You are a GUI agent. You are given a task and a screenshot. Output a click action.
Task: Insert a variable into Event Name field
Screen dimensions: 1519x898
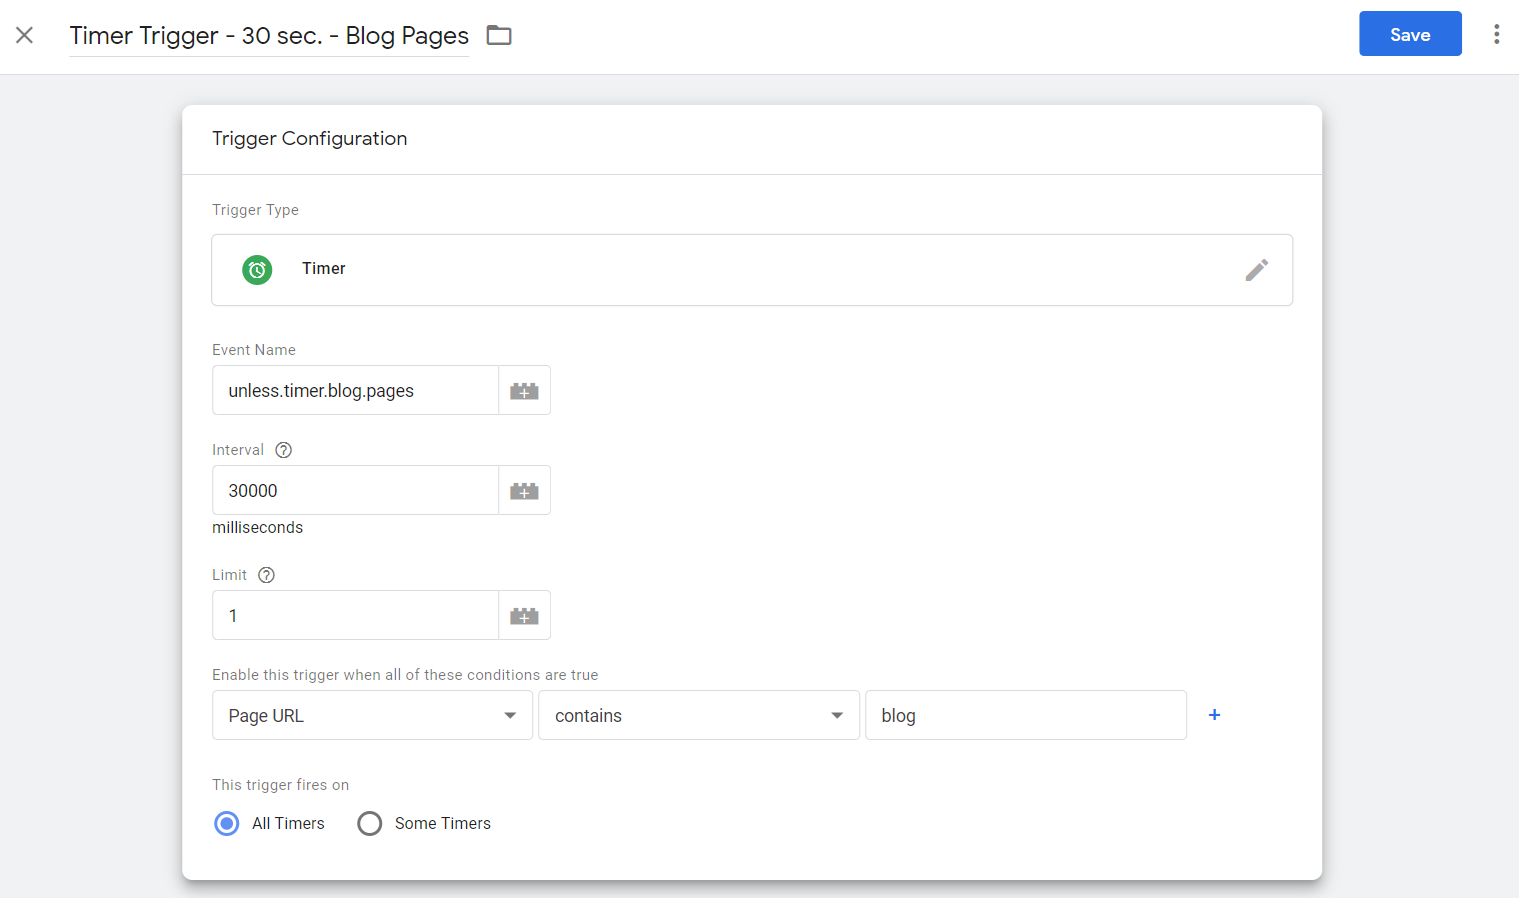pos(524,391)
